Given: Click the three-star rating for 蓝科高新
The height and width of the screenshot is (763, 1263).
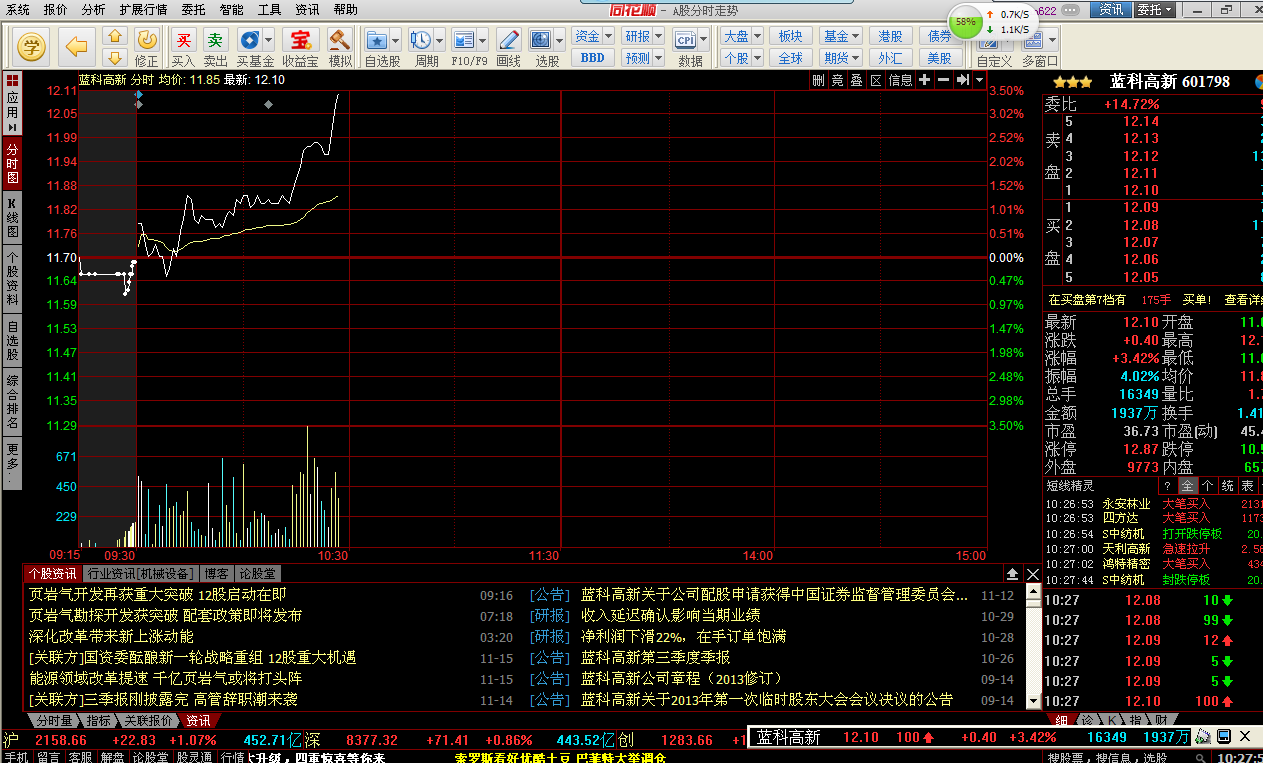Looking at the screenshot, I should coord(1073,82).
